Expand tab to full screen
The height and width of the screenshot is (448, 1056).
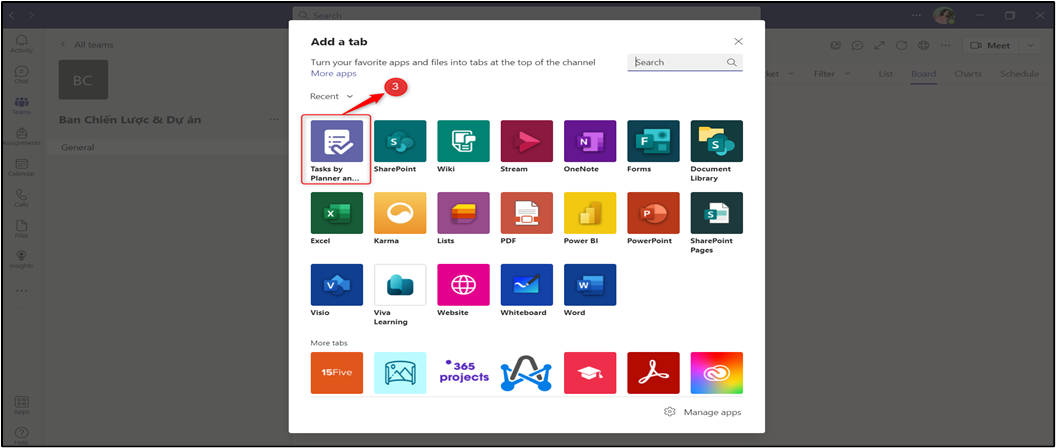coord(879,45)
